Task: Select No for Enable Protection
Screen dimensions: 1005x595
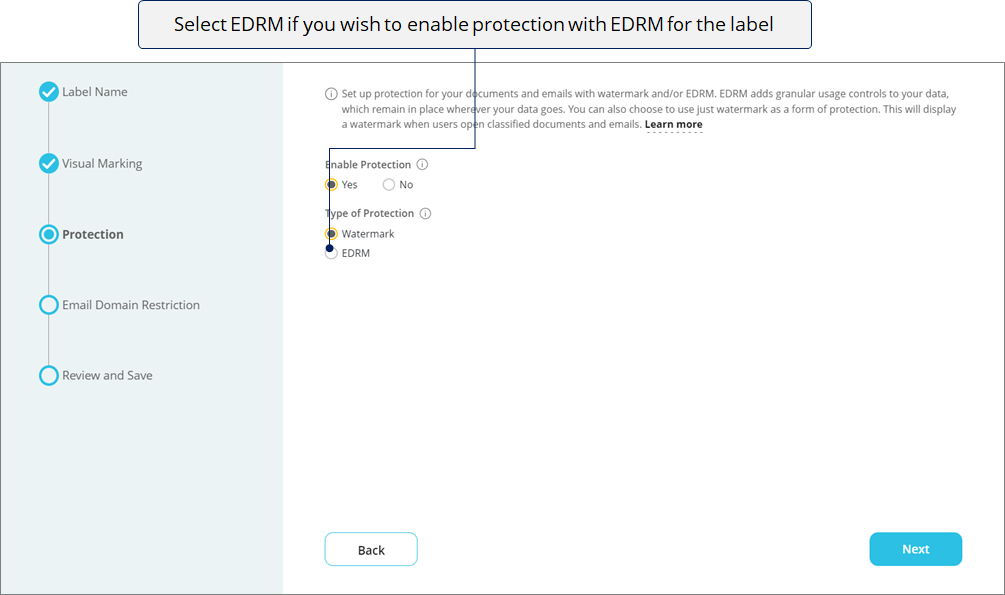Action: (x=389, y=185)
